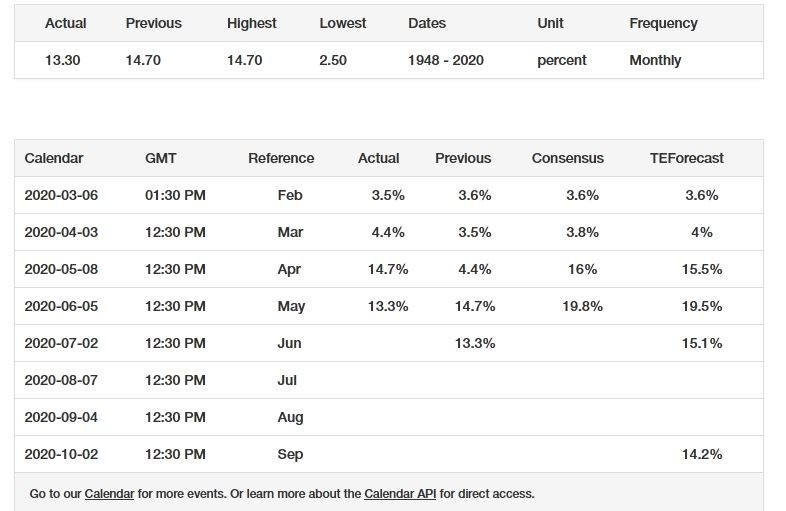786x511 pixels.
Task: Open the Calendar link in footer
Action: tap(109, 494)
